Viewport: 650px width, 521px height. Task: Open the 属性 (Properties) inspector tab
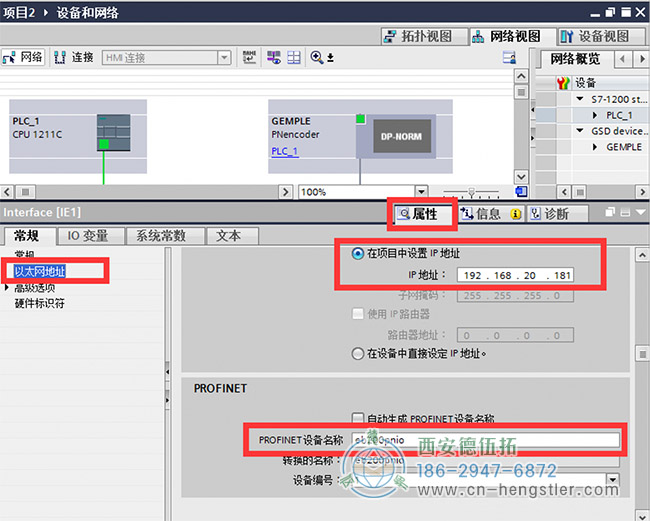pyautogui.click(x=422, y=214)
